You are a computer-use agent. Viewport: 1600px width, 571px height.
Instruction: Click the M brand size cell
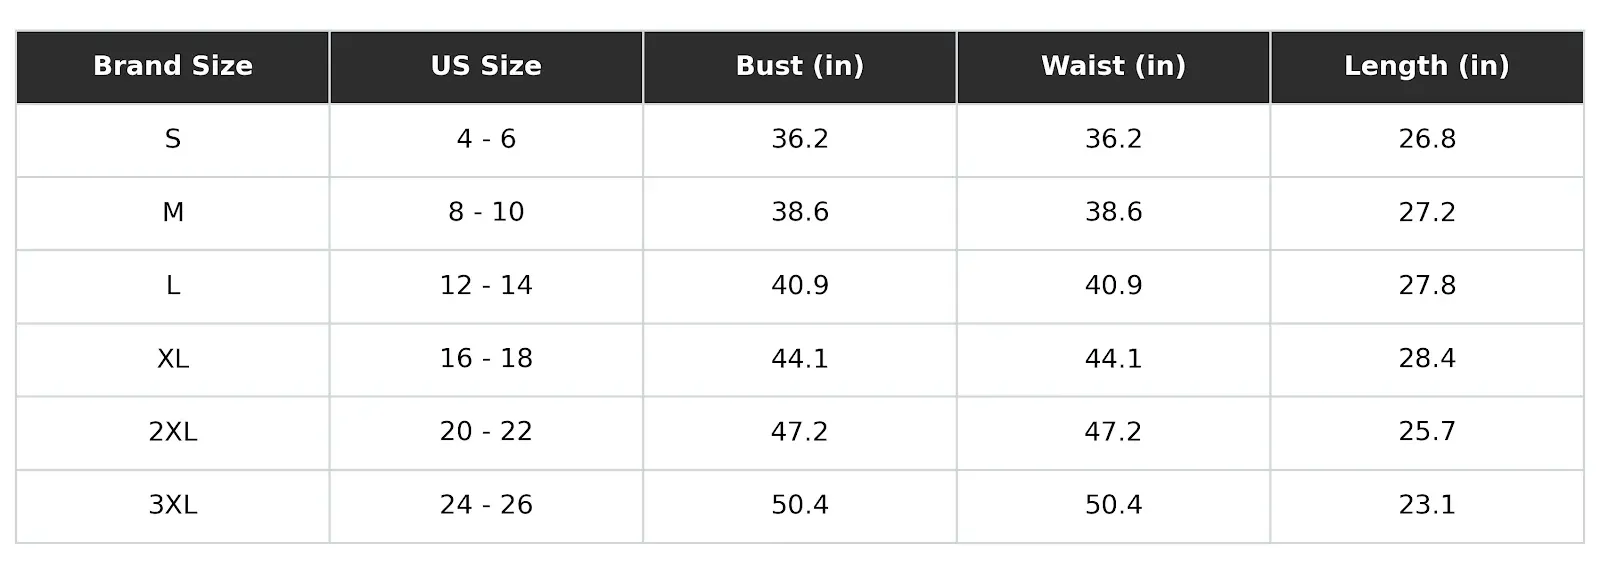[x=173, y=212]
